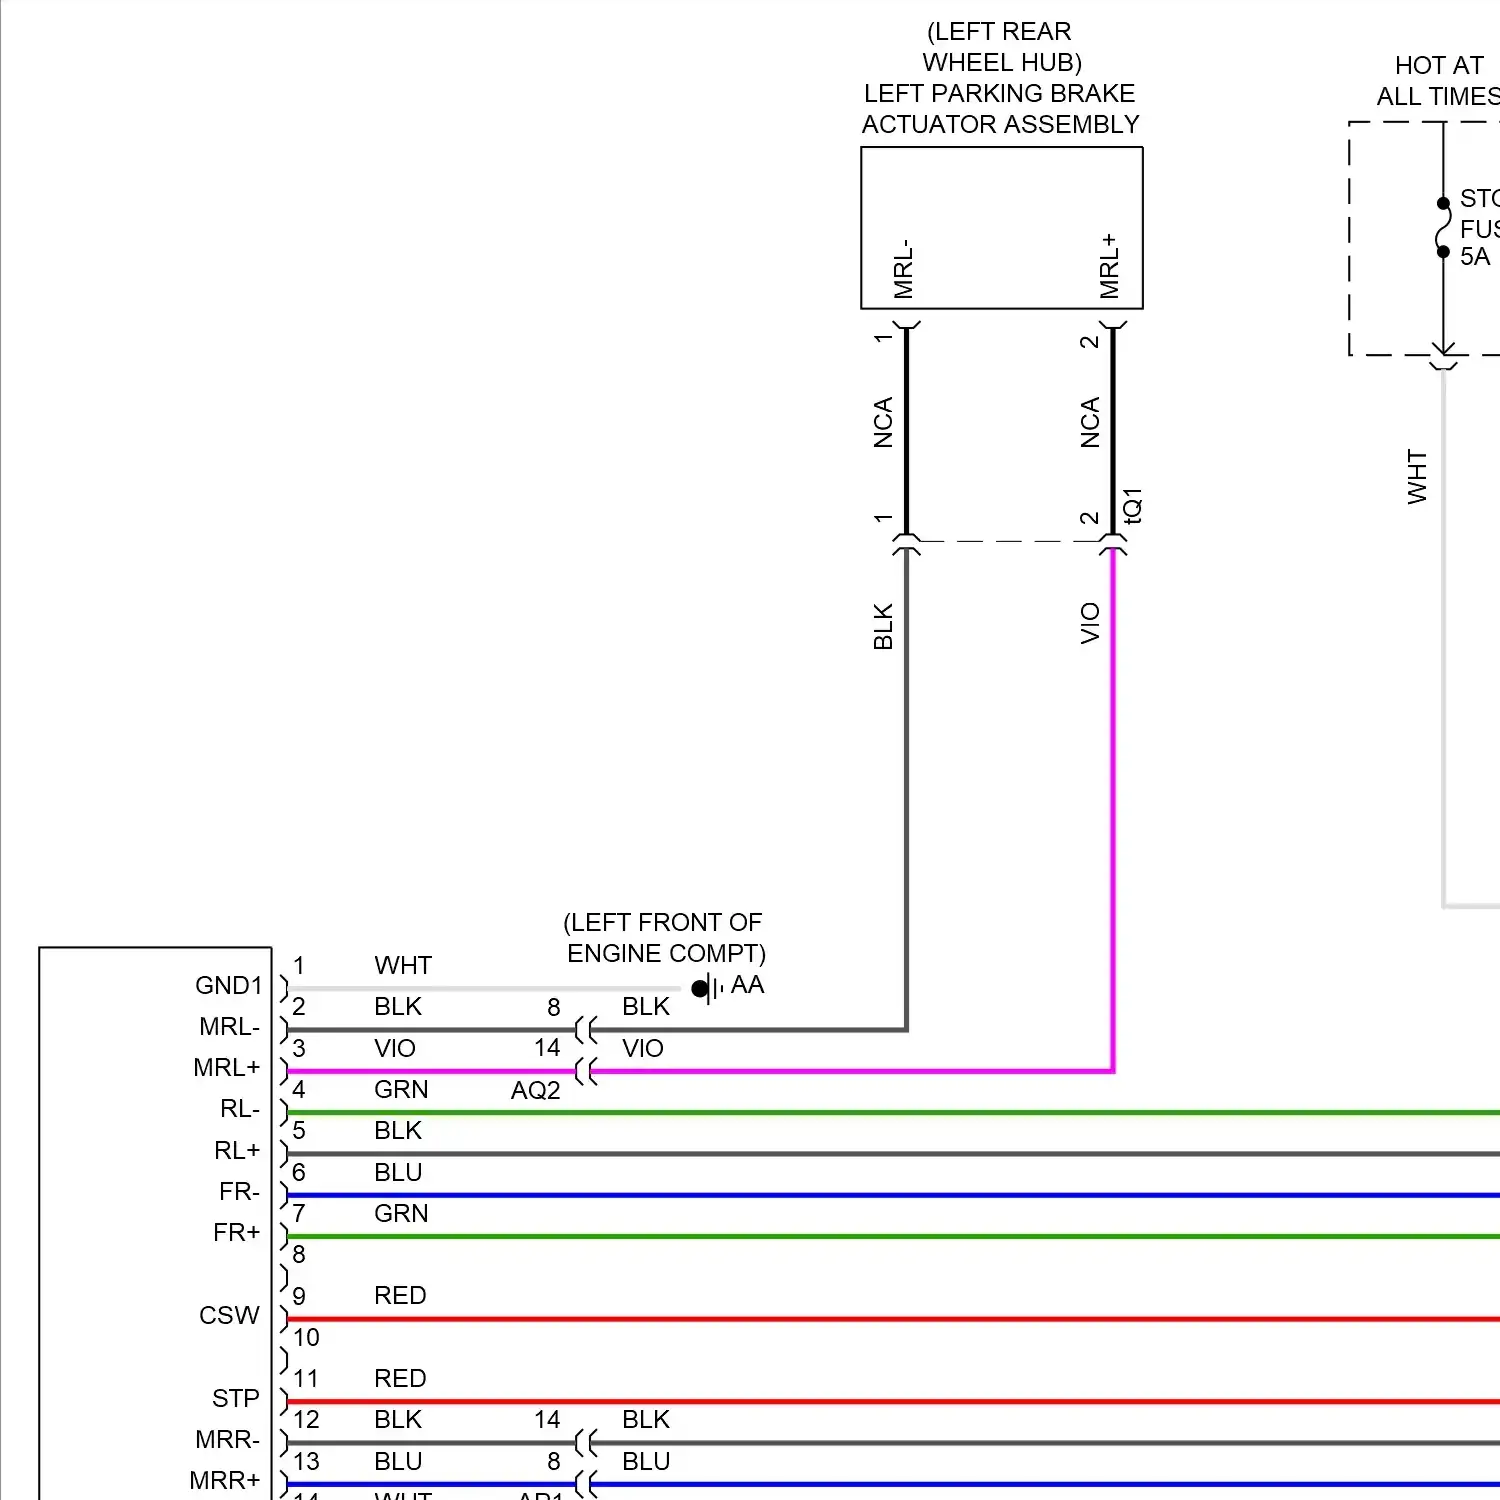The image size is (1500, 1500).
Task: Select the "MRR-" terminal label
Action: click(228, 1440)
